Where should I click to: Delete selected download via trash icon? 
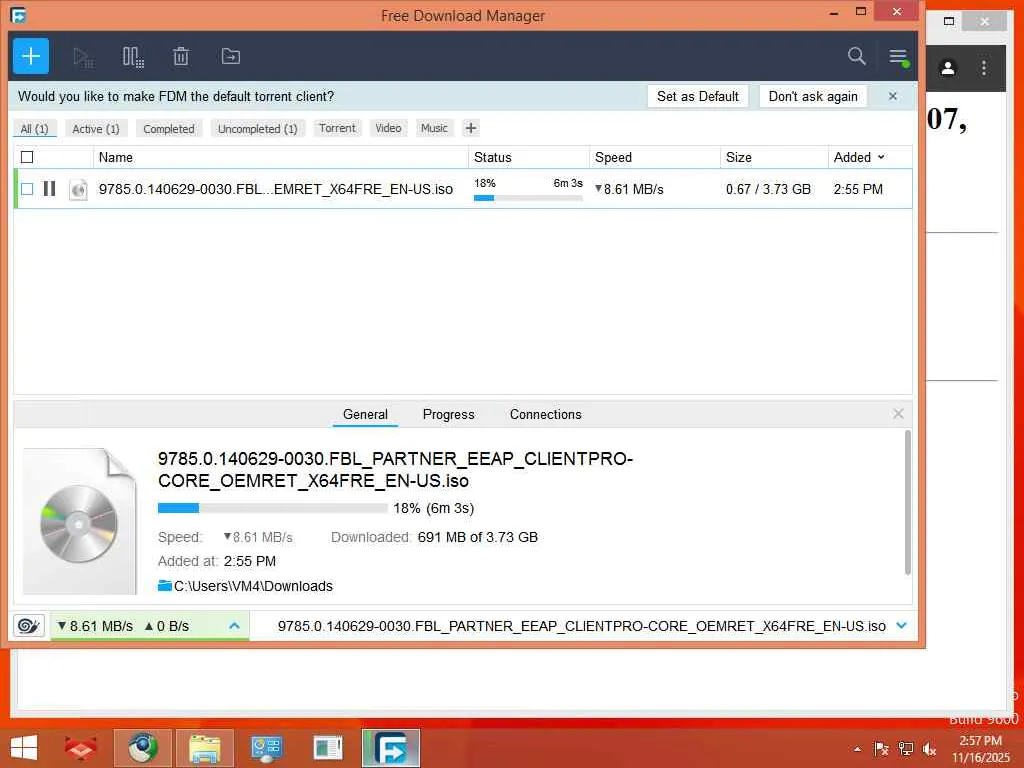181,57
